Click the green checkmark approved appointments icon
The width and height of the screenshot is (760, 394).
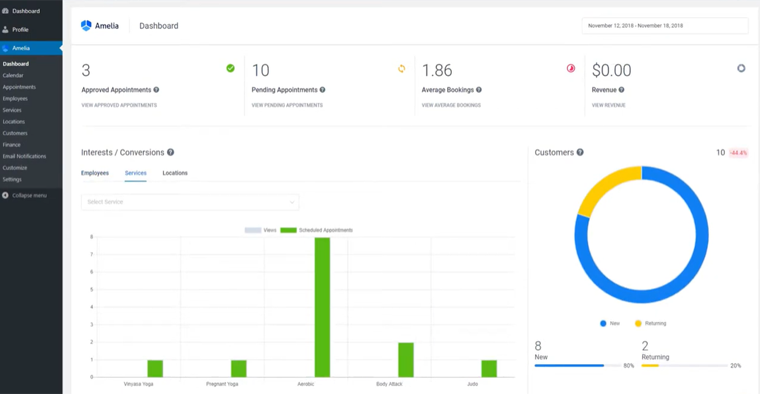231,68
